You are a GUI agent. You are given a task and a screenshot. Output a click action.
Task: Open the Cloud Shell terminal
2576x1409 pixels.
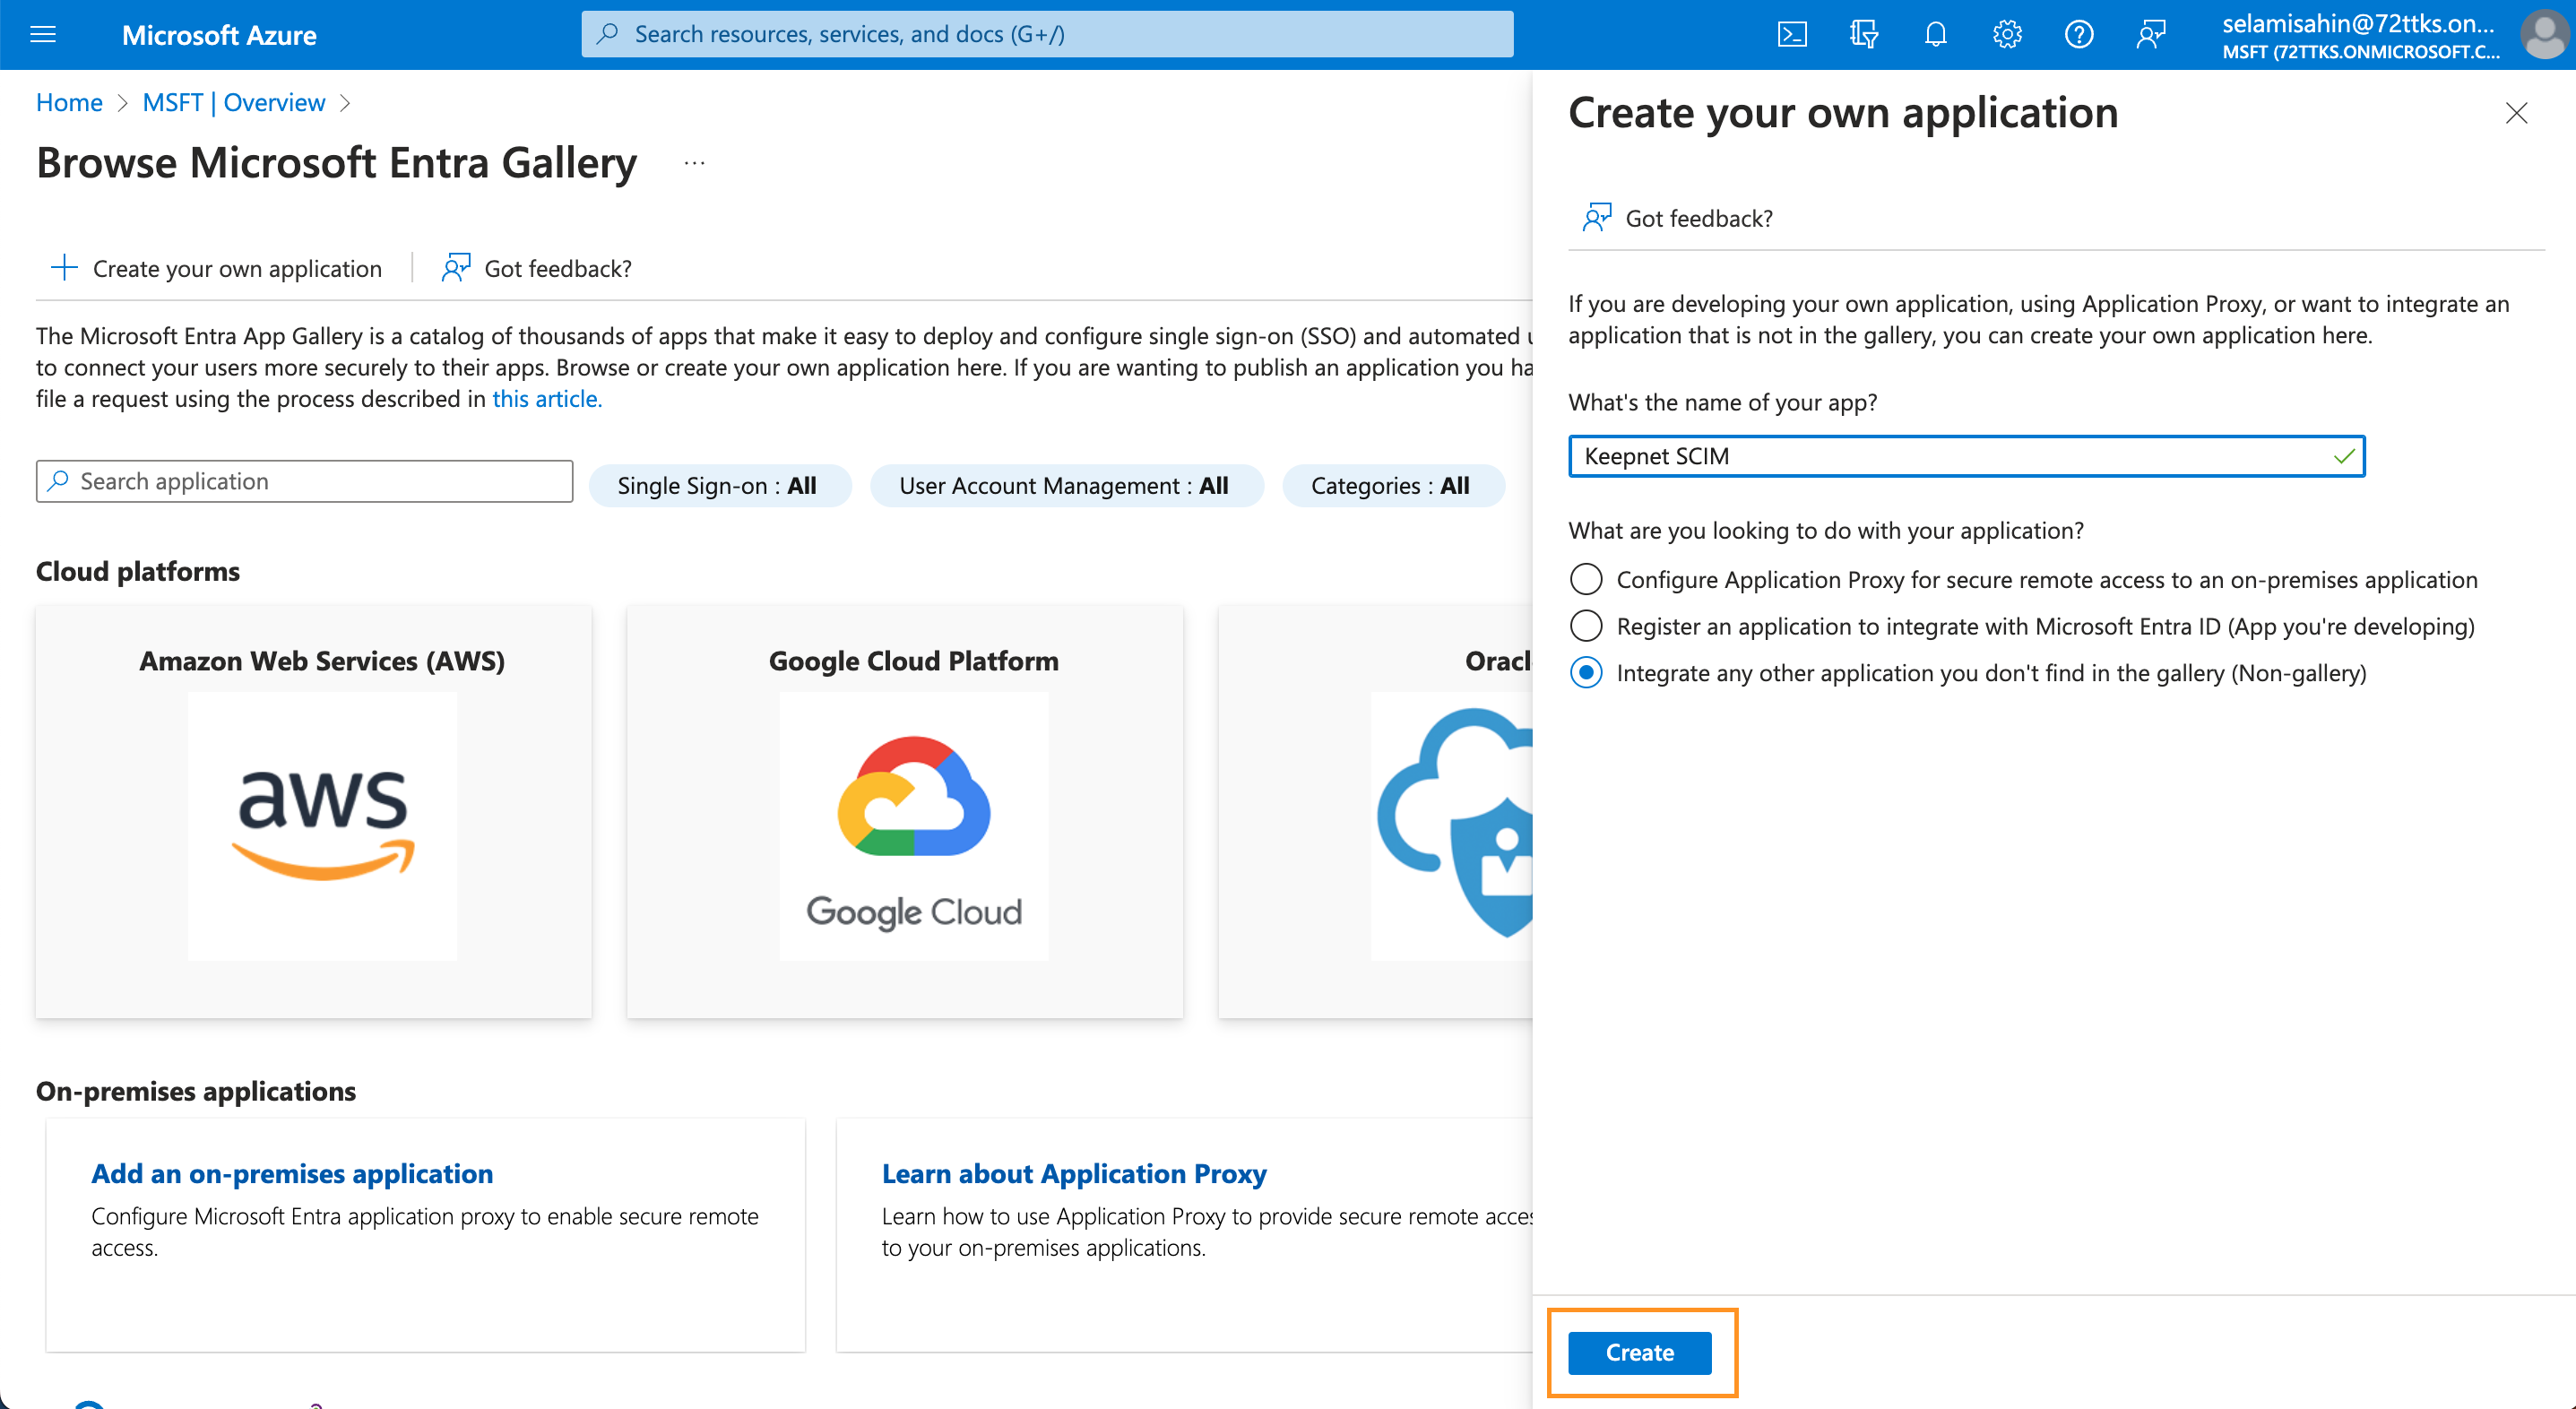(x=1792, y=33)
